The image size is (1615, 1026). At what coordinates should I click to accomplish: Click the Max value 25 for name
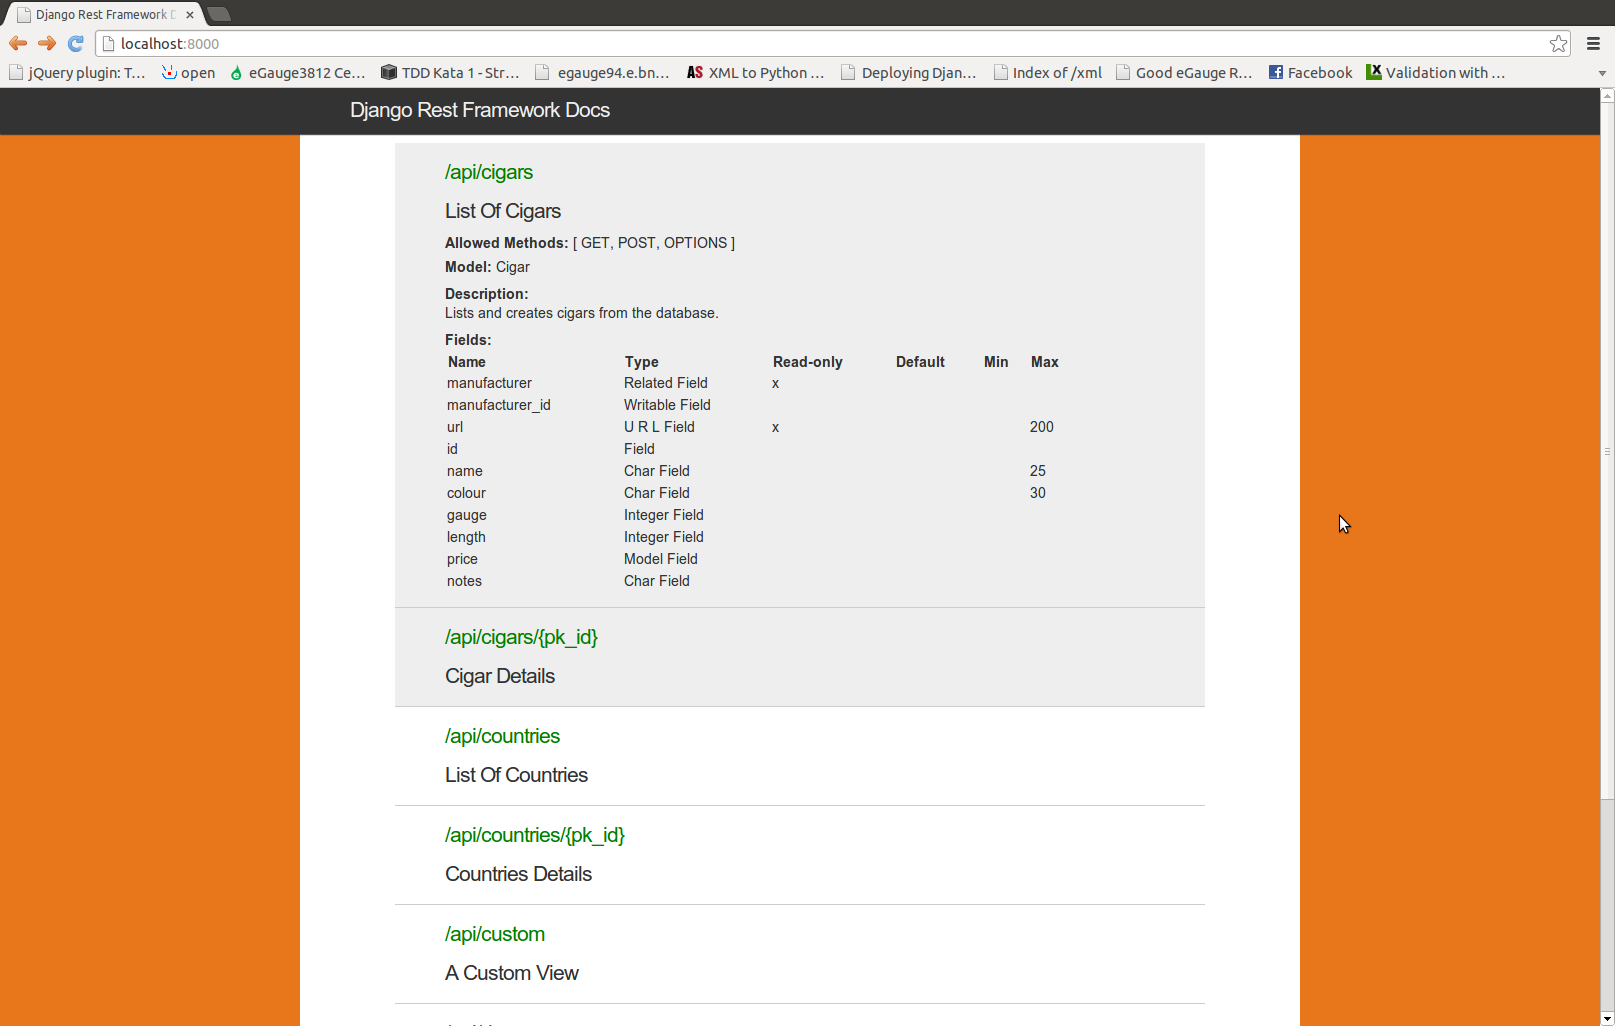(x=1038, y=471)
